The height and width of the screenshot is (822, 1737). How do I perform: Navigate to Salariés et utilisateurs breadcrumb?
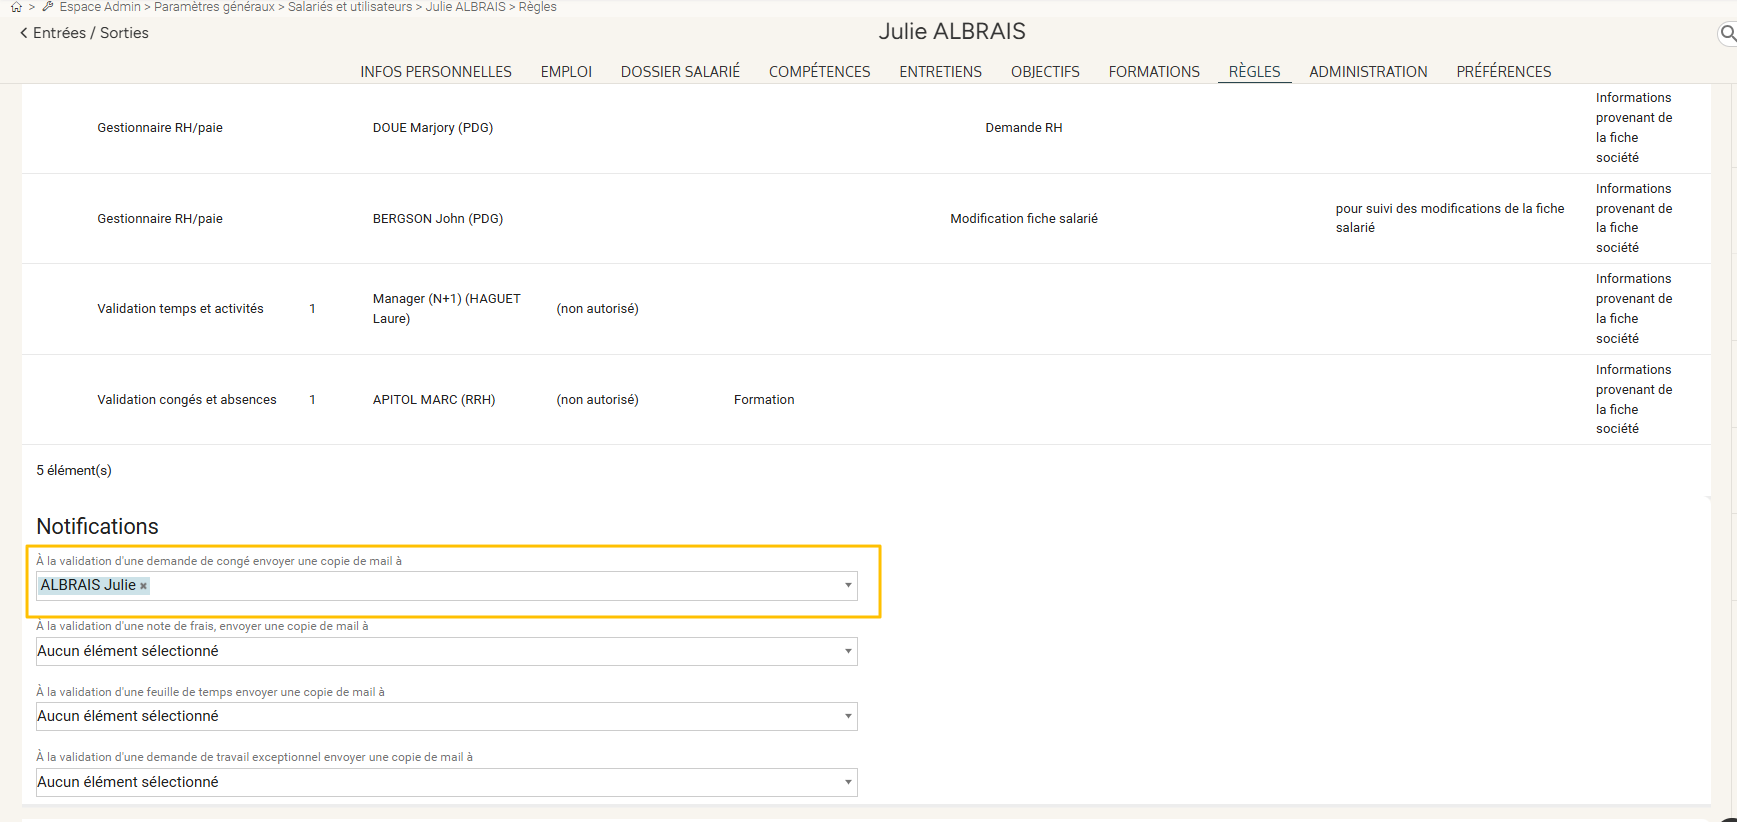tap(350, 7)
